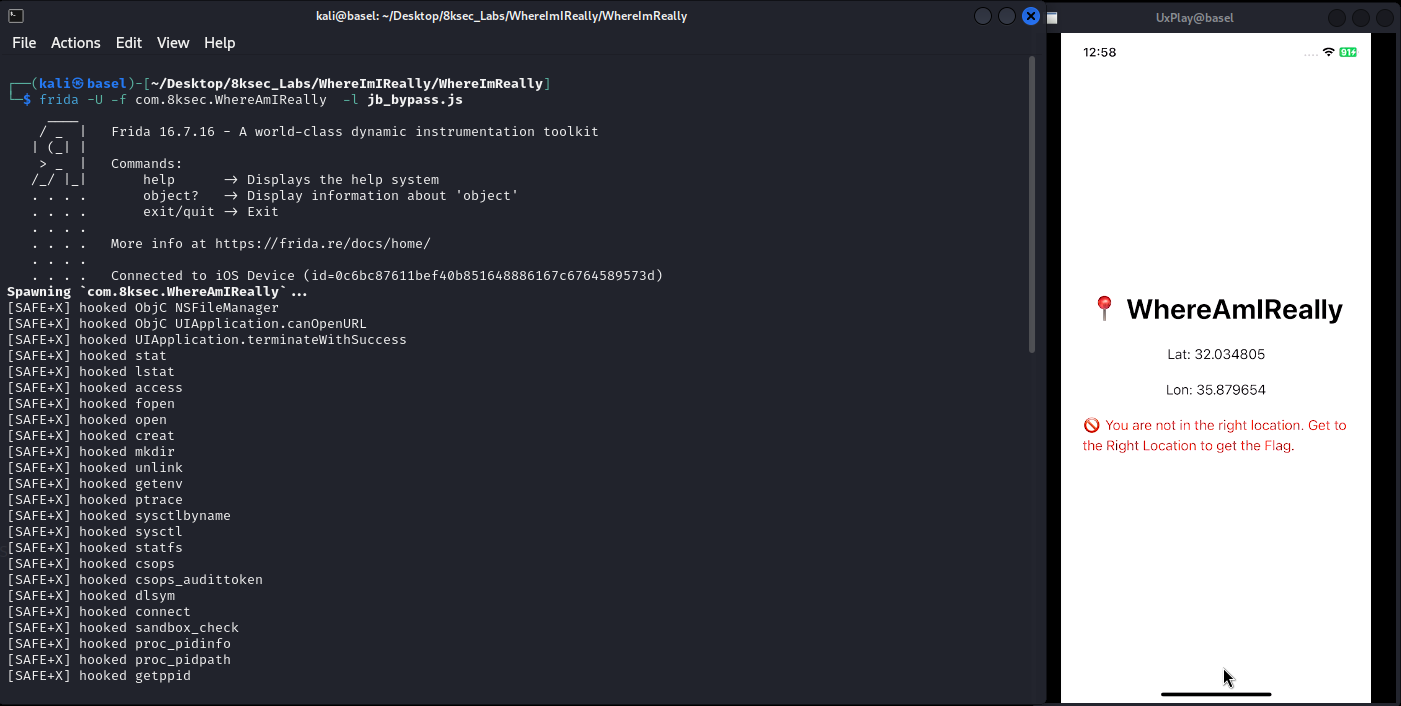
Task: Click the 'hooked lstat' log line
Action: (x=91, y=372)
